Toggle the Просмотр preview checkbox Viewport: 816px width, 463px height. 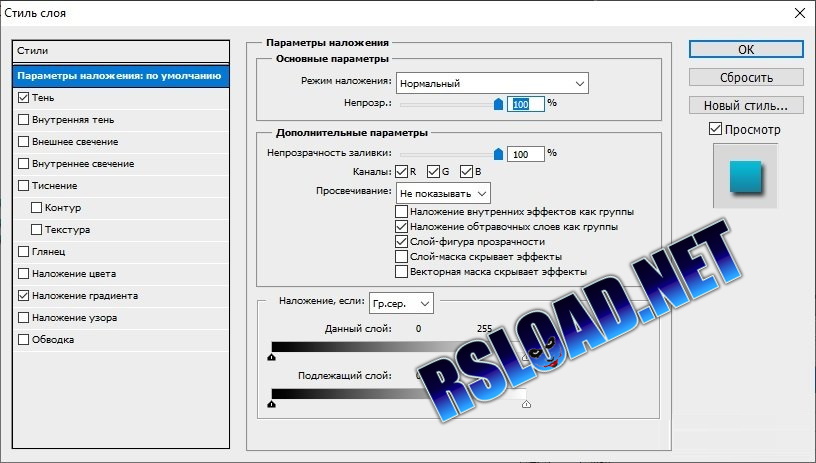pyautogui.click(x=716, y=129)
